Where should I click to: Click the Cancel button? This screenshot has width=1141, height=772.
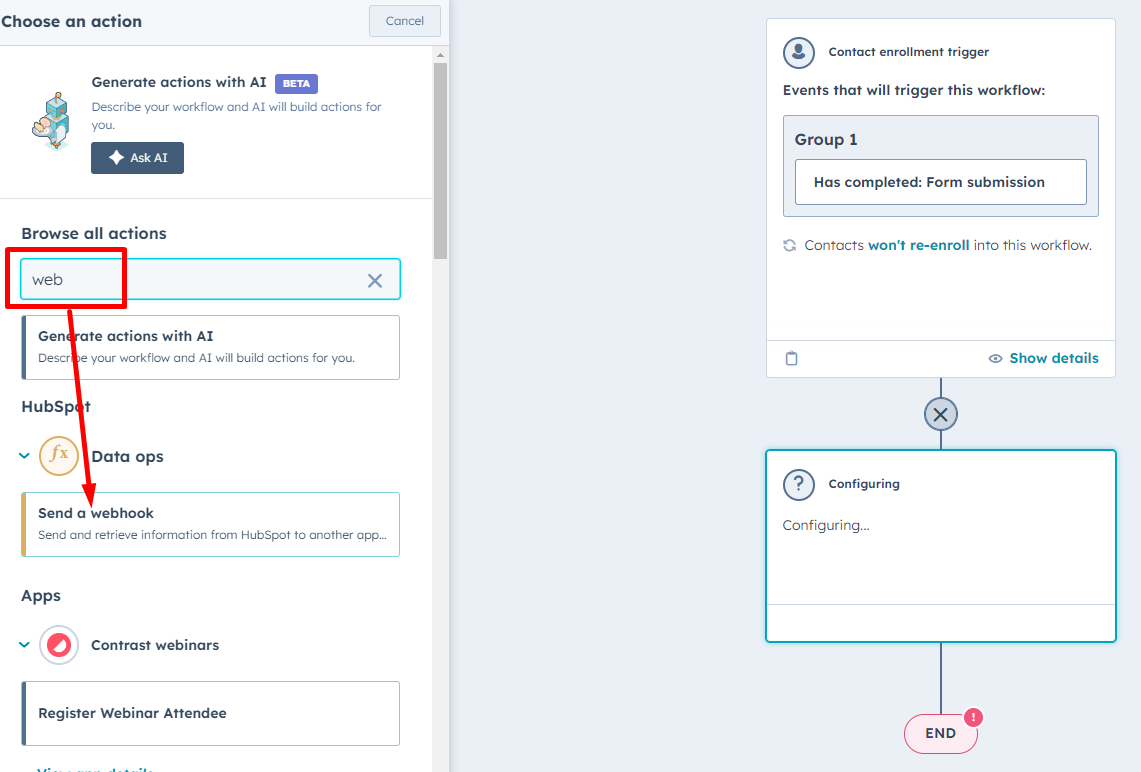405,21
